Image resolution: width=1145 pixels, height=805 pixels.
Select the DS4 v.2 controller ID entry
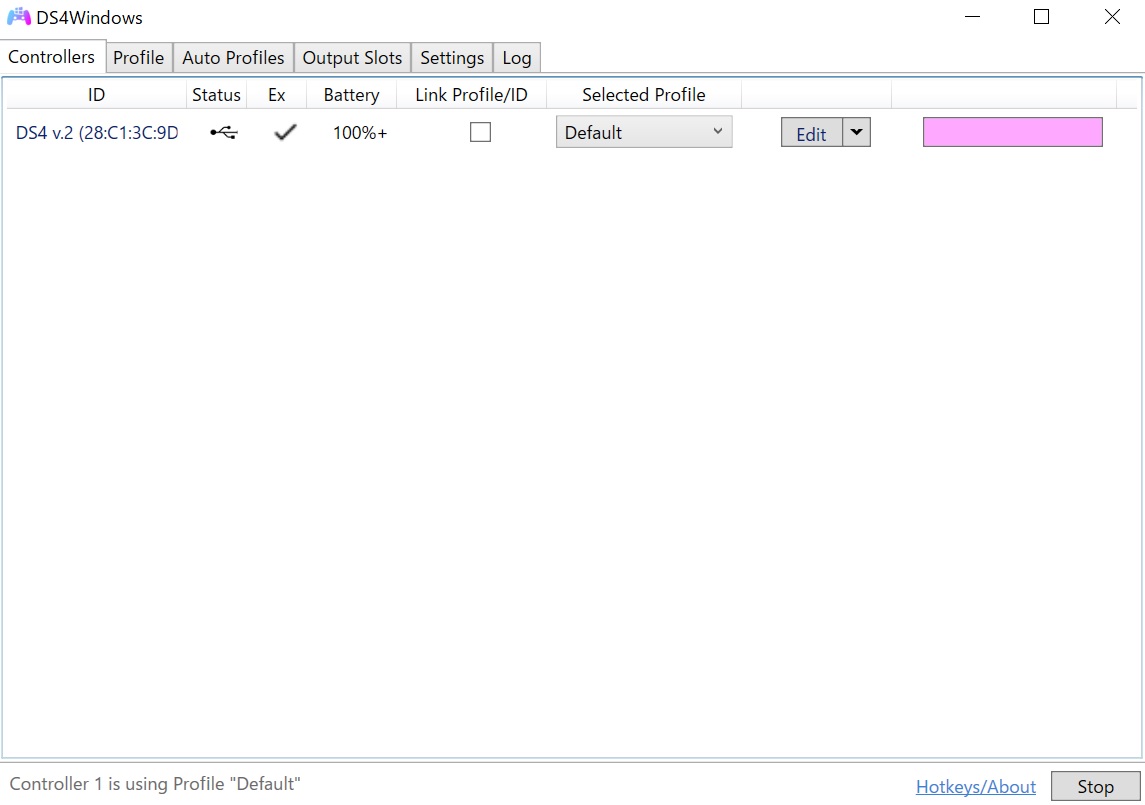[97, 132]
